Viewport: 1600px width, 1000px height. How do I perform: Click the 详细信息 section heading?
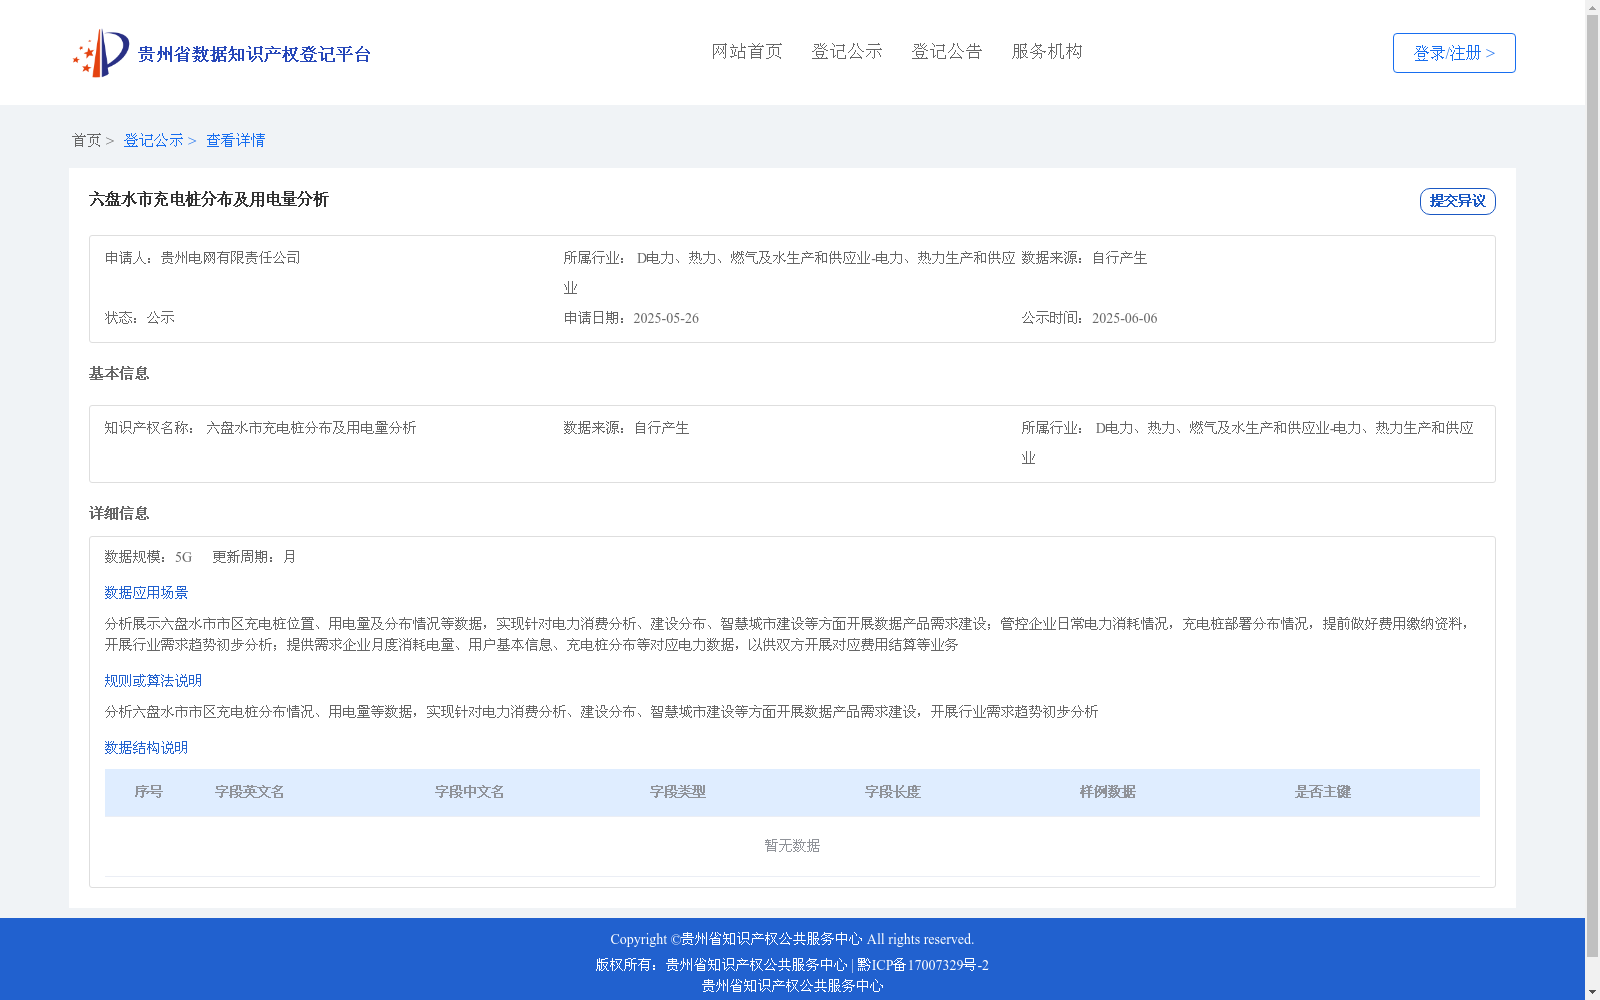119,514
